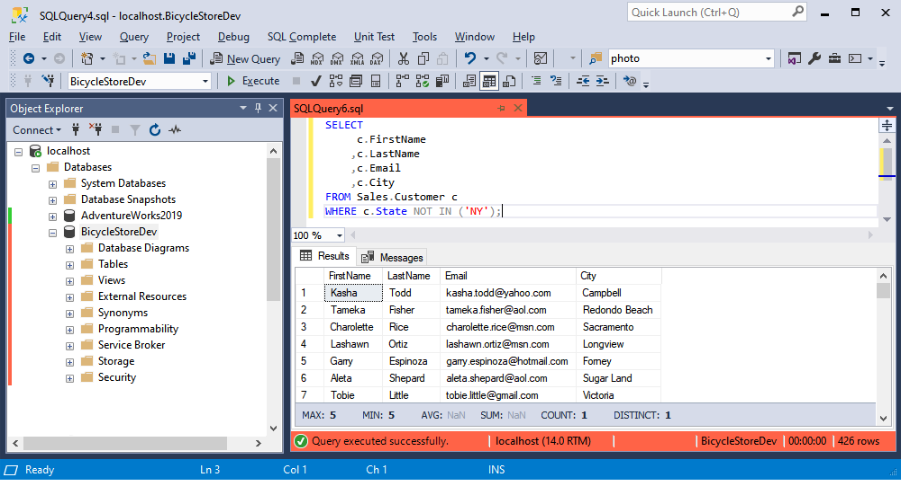Expand the Tables node under BicycleStoreDev

(71, 264)
